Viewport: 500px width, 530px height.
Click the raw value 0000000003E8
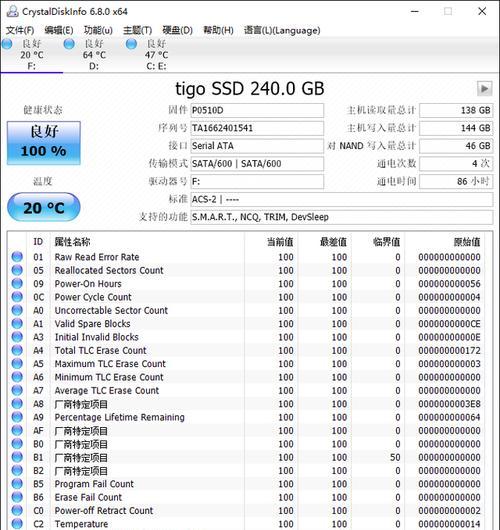coord(449,404)
